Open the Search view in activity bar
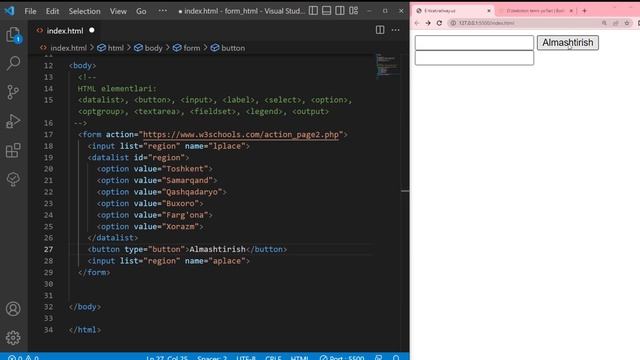The image size is (640, 360). click(x=13, y=63)
